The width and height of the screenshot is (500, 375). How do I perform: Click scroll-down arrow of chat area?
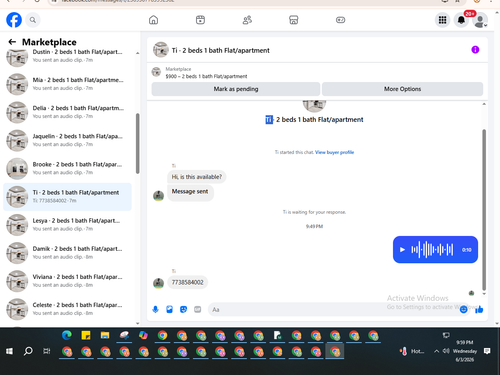pyautogui.click(x=484, y=294)
